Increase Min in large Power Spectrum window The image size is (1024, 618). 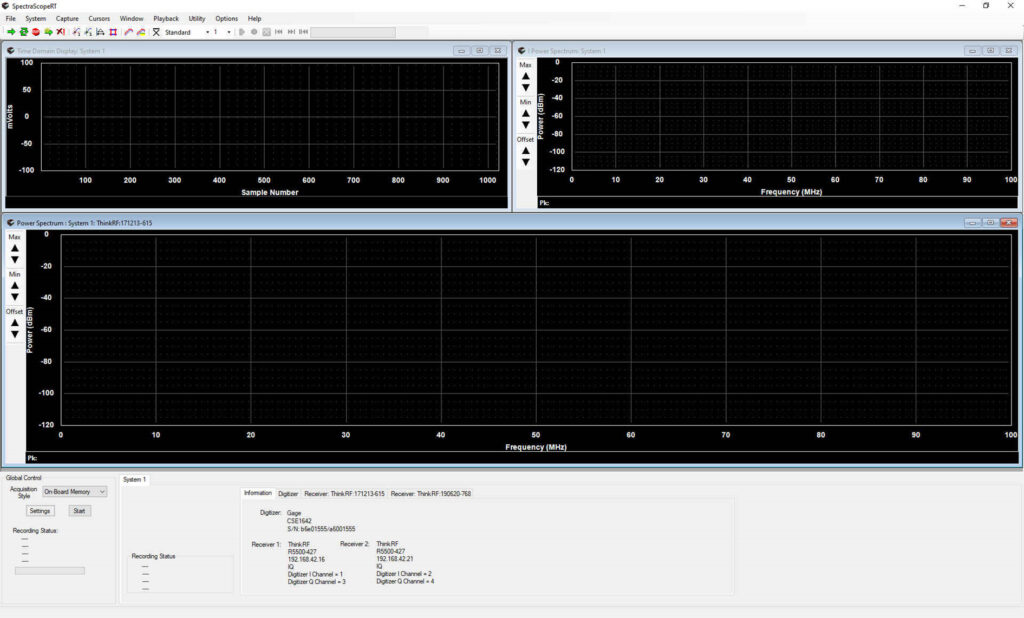14,285
